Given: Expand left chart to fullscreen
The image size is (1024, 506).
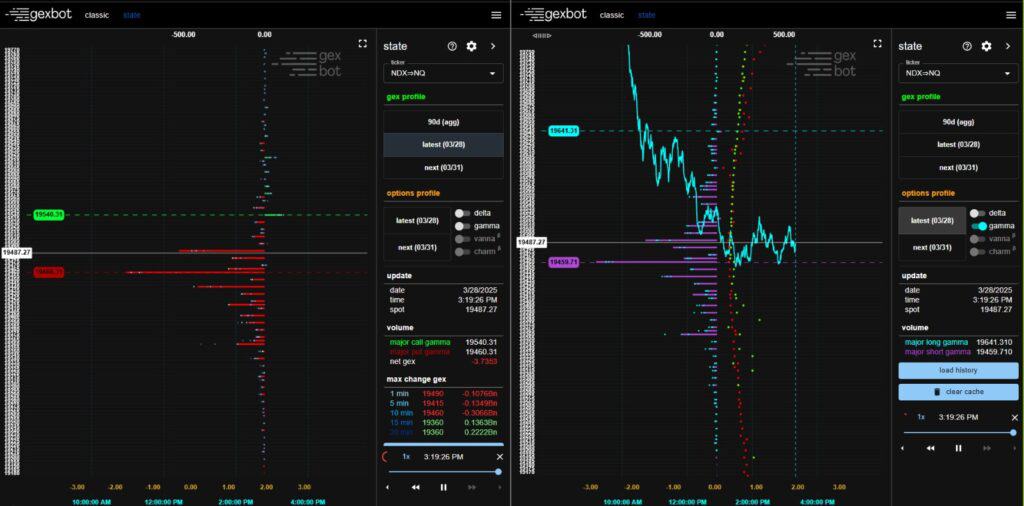Looking at the screenshot, I should click(363, 44).
